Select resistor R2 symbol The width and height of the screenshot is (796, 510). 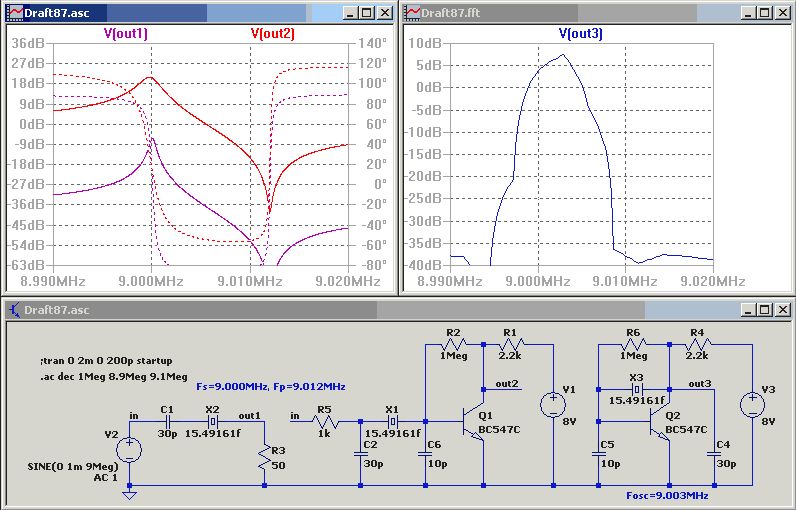pos(453,345)
